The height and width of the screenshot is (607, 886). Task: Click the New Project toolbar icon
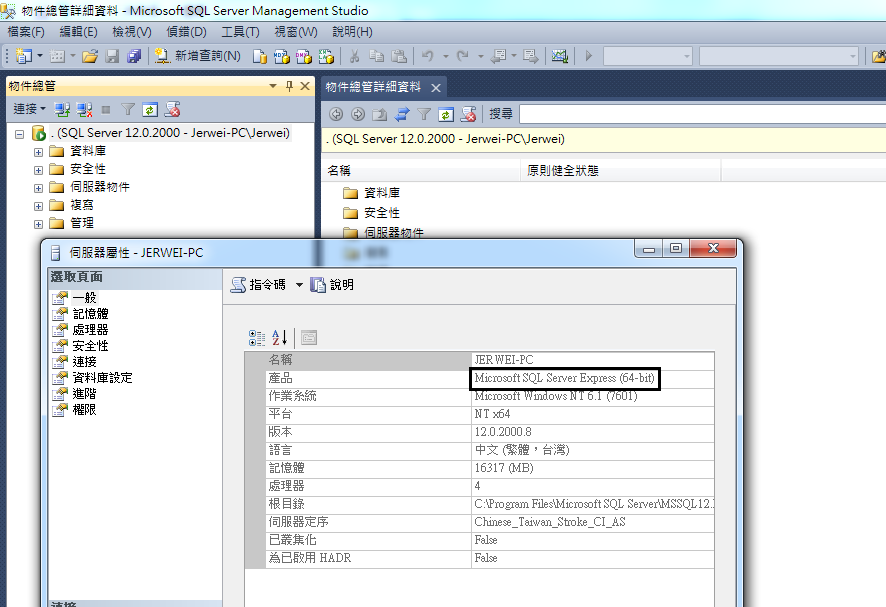click(24, 56)
